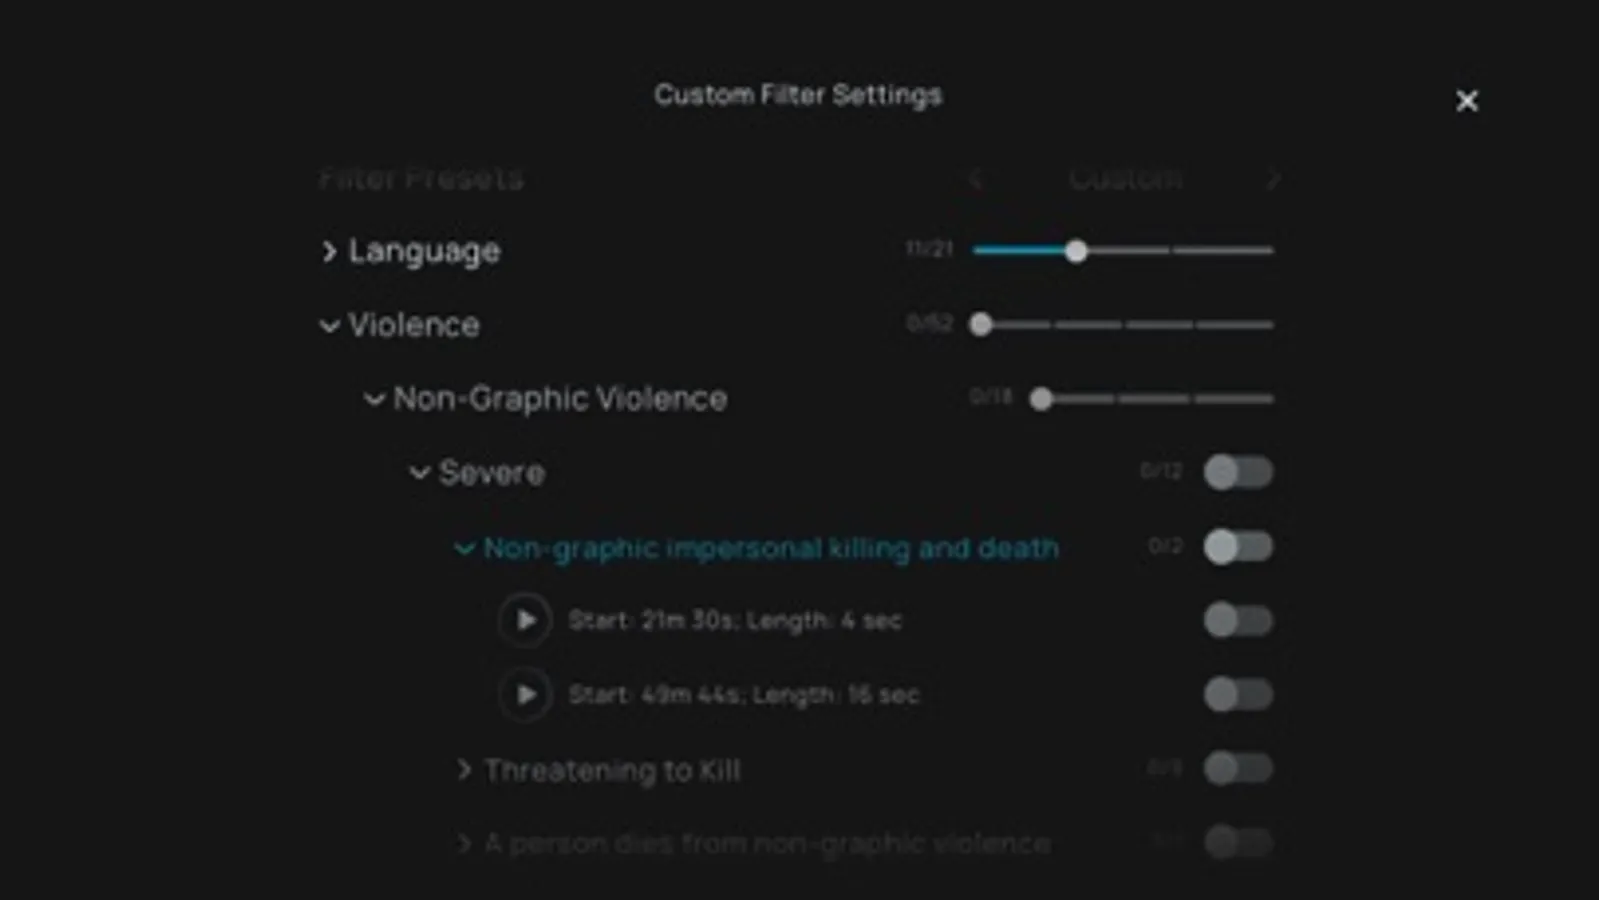Collapse the Severe section chevron

click(420, 473)
